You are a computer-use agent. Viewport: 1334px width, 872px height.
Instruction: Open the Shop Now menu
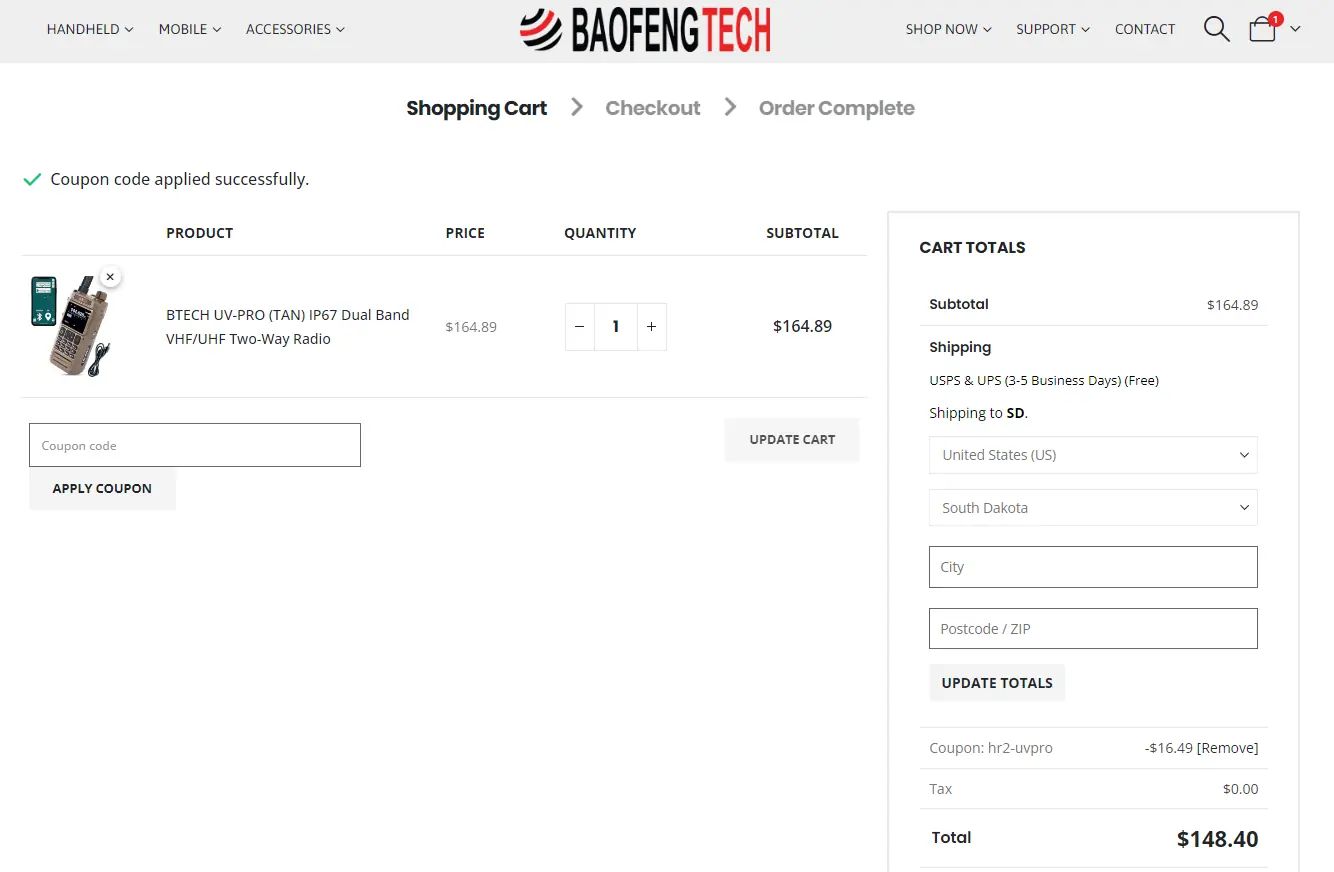click(948, 29)
